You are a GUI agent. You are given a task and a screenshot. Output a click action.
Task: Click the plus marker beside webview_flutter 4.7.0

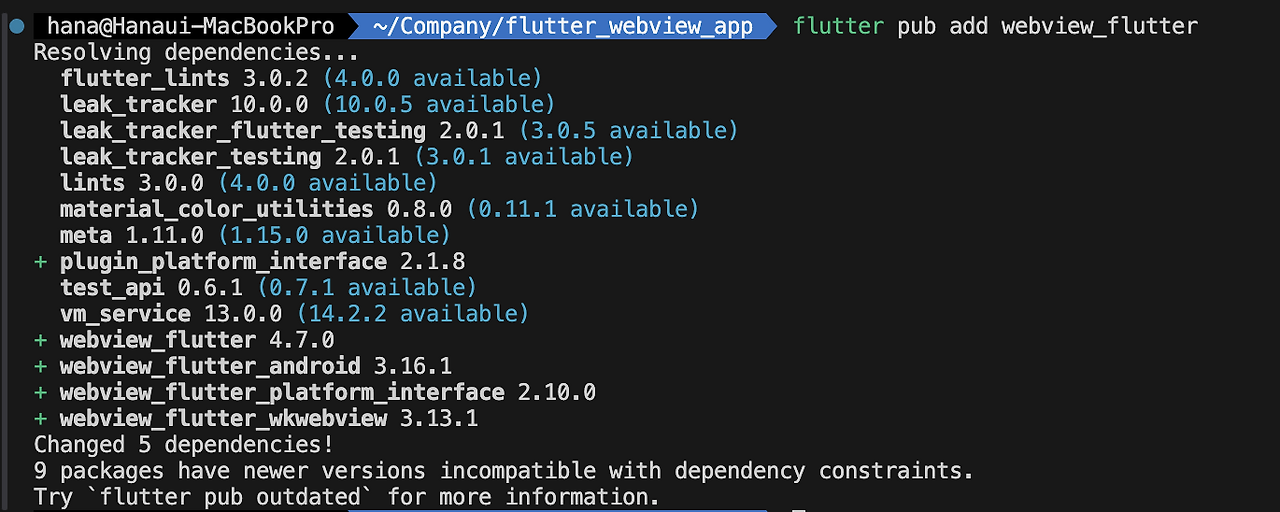coord(40,340)
